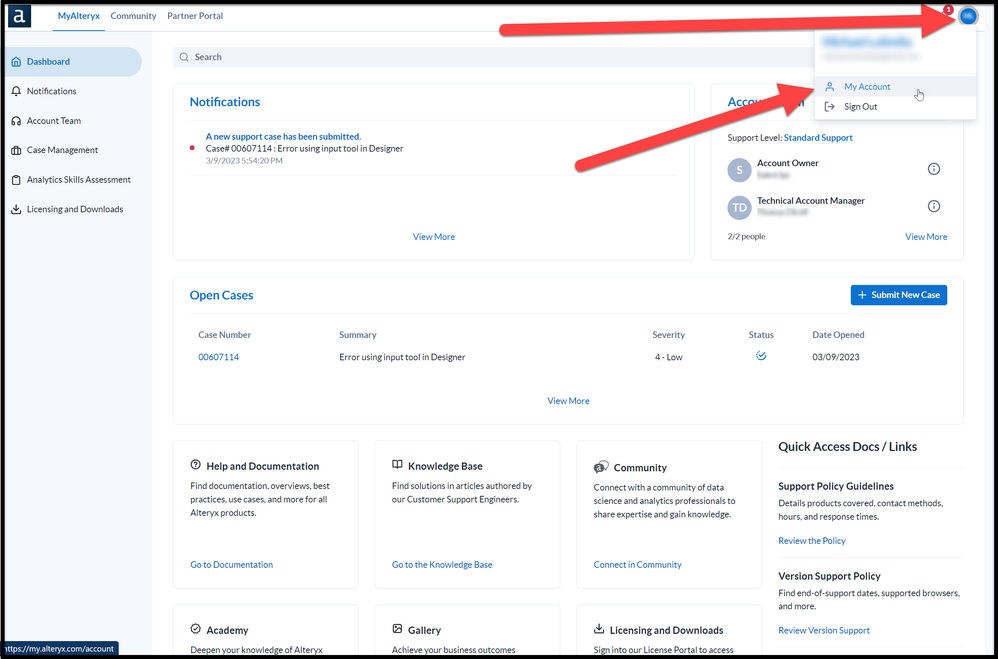Click the Notifications bell icon in sidebar

pos(17,91)
